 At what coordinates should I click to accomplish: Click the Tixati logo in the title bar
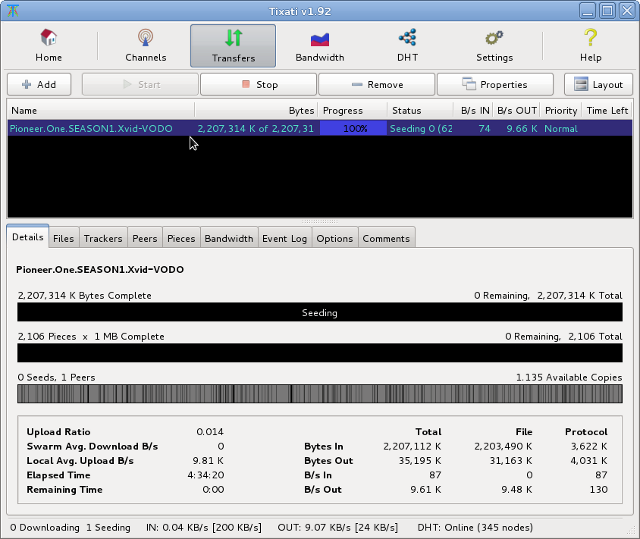(x=13, y=11)
